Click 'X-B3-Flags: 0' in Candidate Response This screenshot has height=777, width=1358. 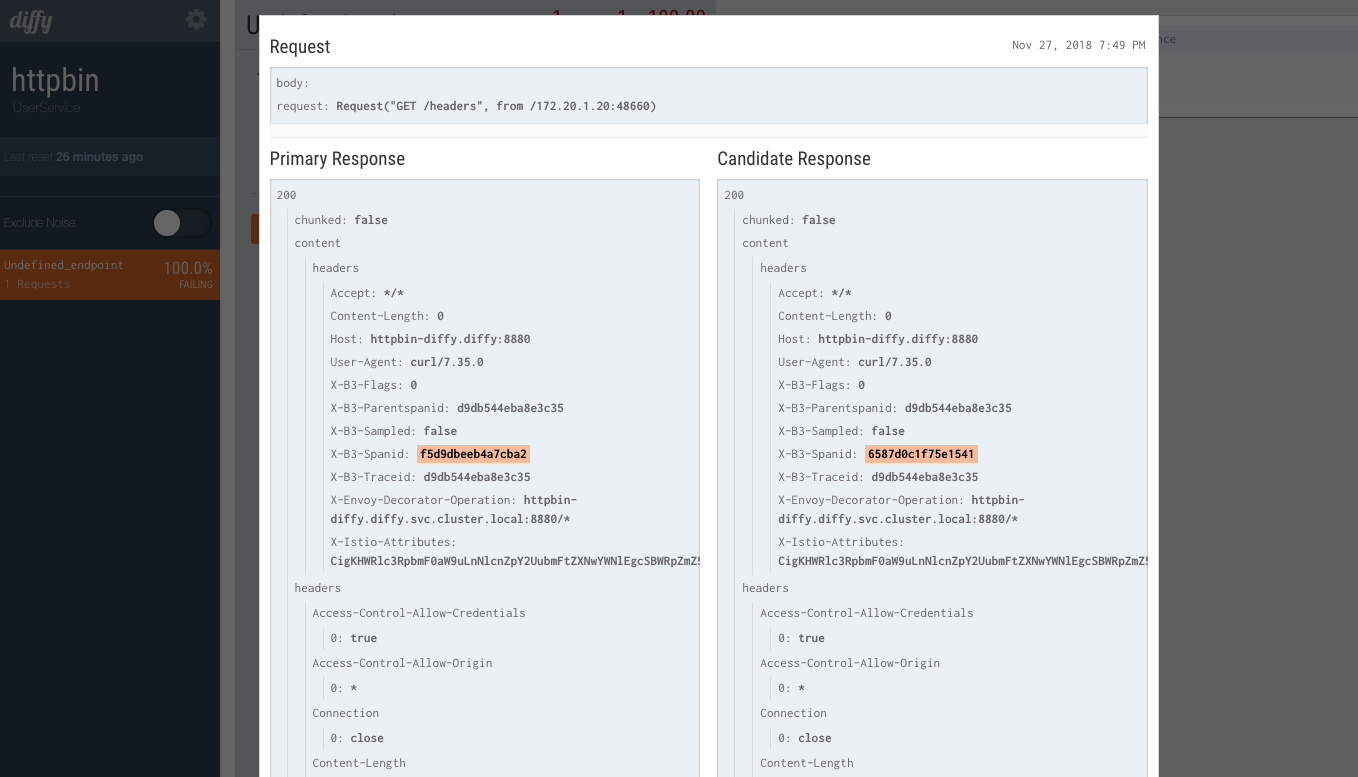pyautogui.click(x=822, y=385)
